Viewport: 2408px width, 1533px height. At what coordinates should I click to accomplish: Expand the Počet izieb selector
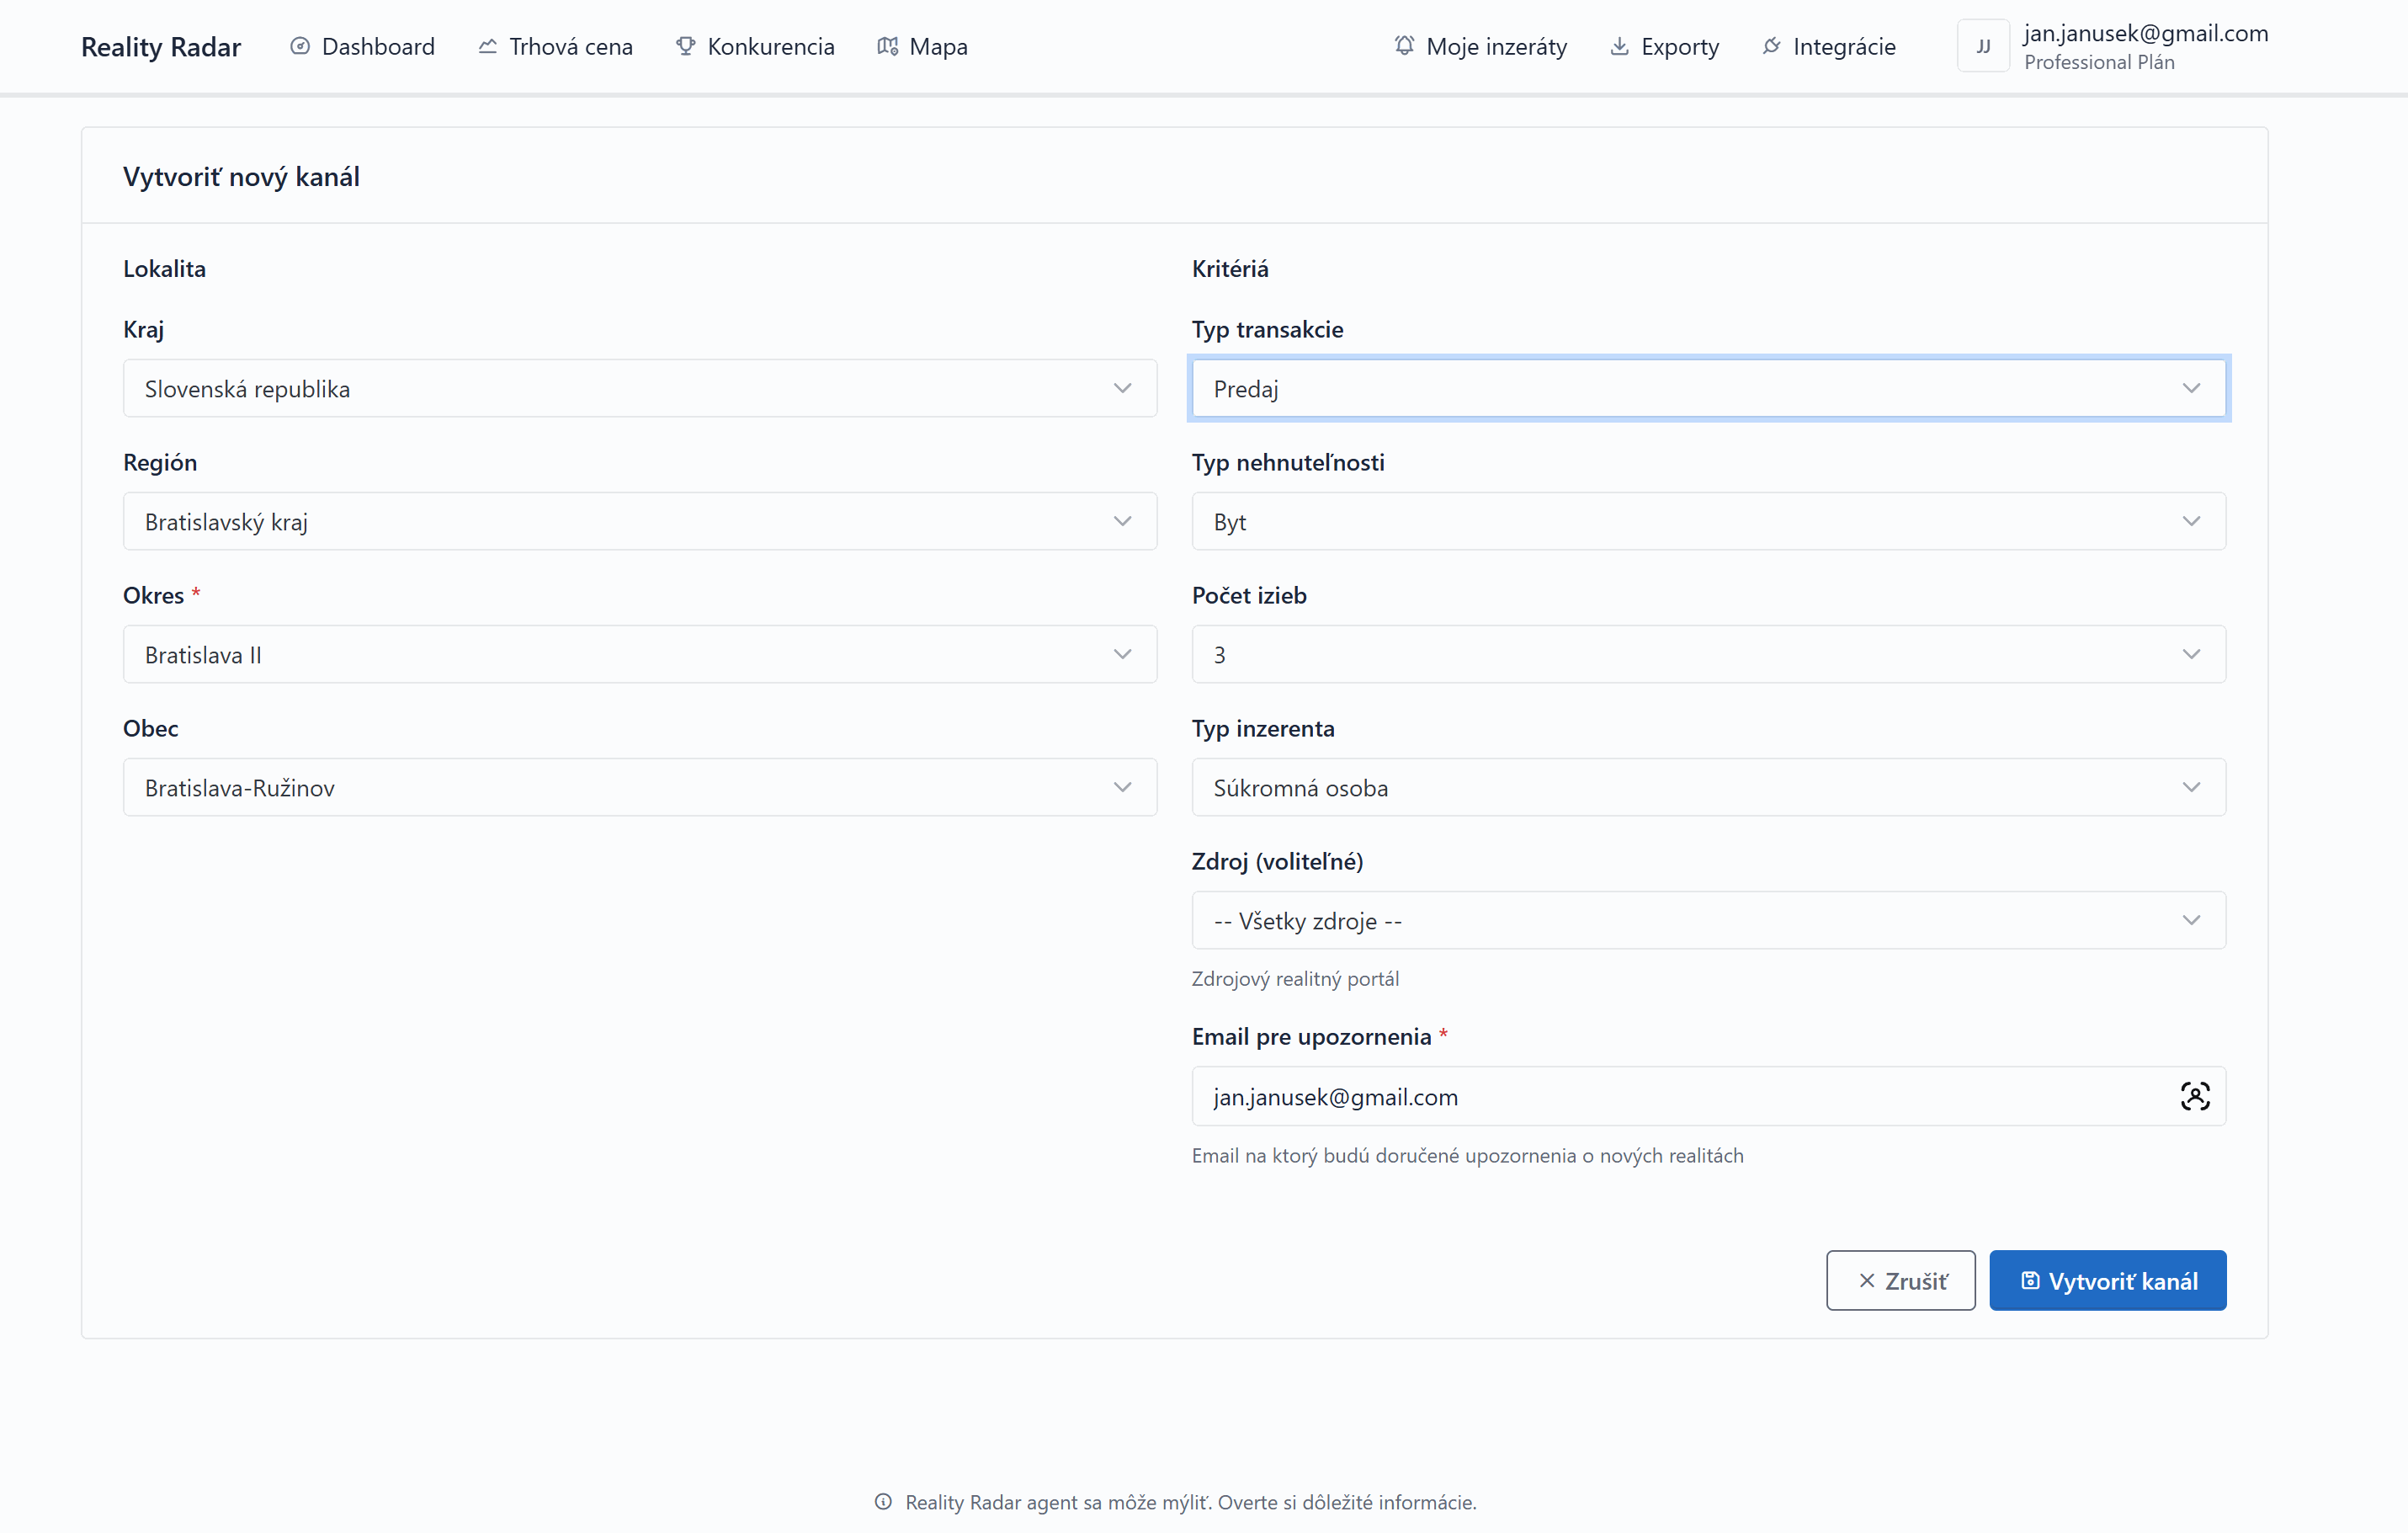[1707, 654]
